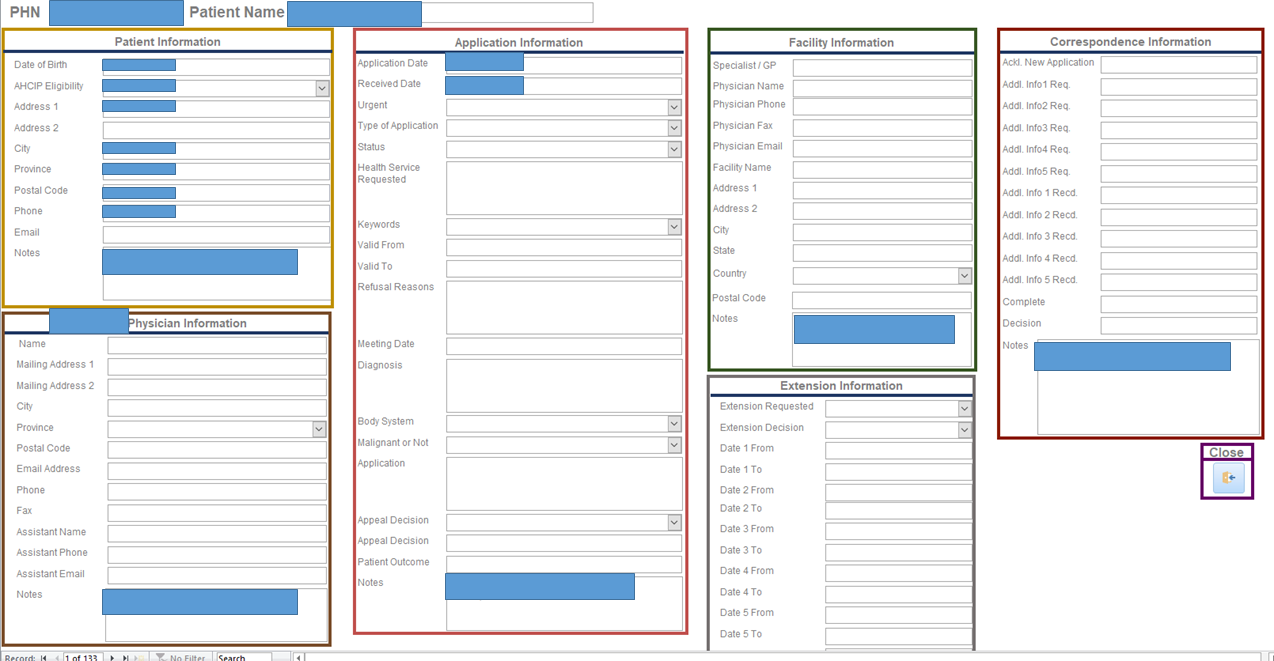Click the Assistant Phone field
1274x661 pixels.
pyautogui.click(x=217, y=554)
